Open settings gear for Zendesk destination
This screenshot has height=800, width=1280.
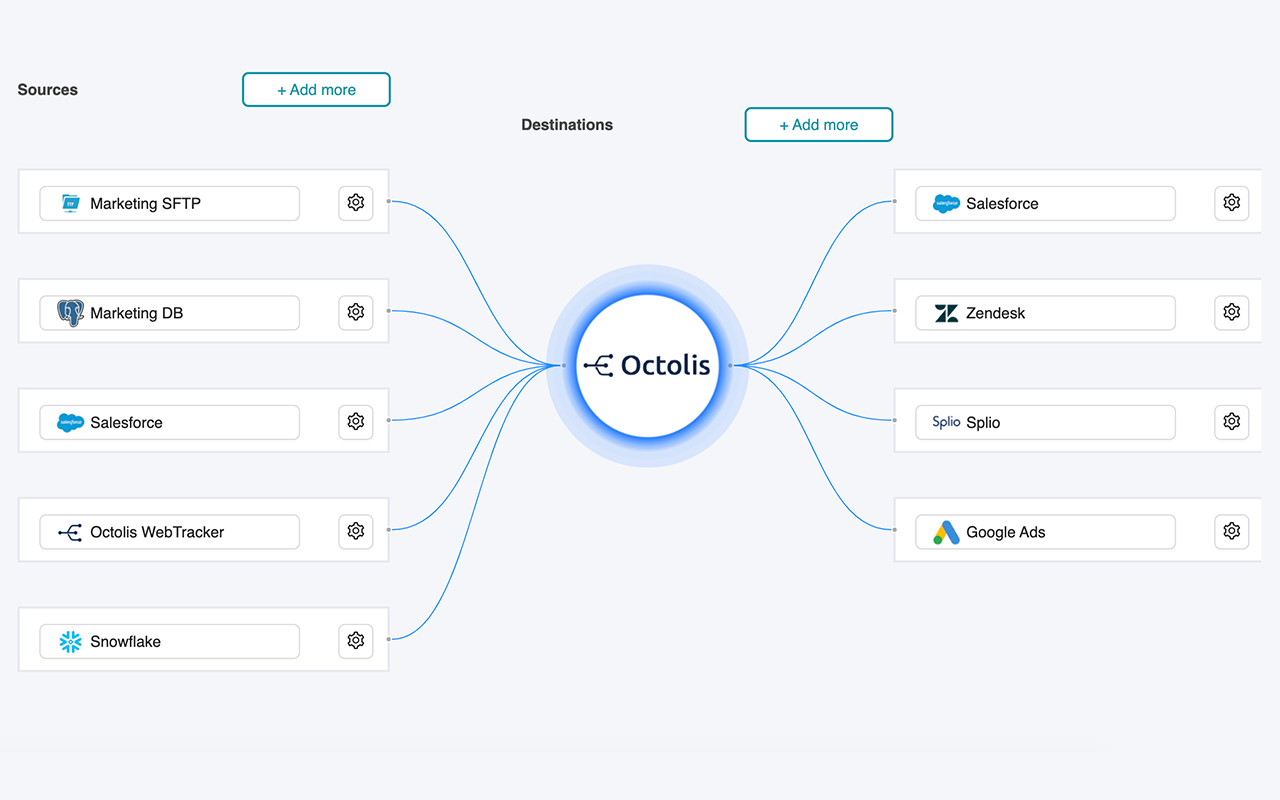[x=1232, y=312]
